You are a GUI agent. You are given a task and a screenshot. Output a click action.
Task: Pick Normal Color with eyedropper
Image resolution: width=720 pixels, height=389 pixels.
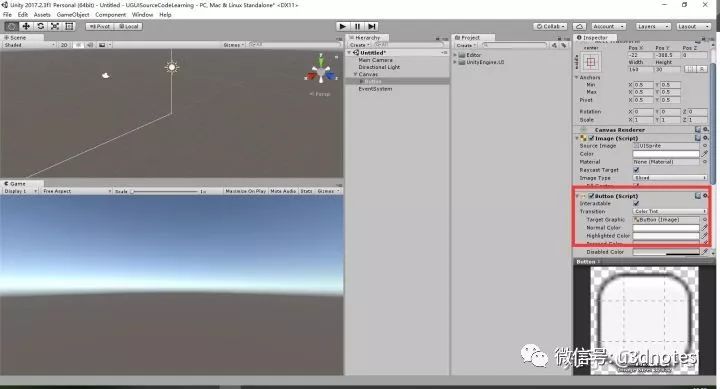pyautogui.click(x=705, y=228)
